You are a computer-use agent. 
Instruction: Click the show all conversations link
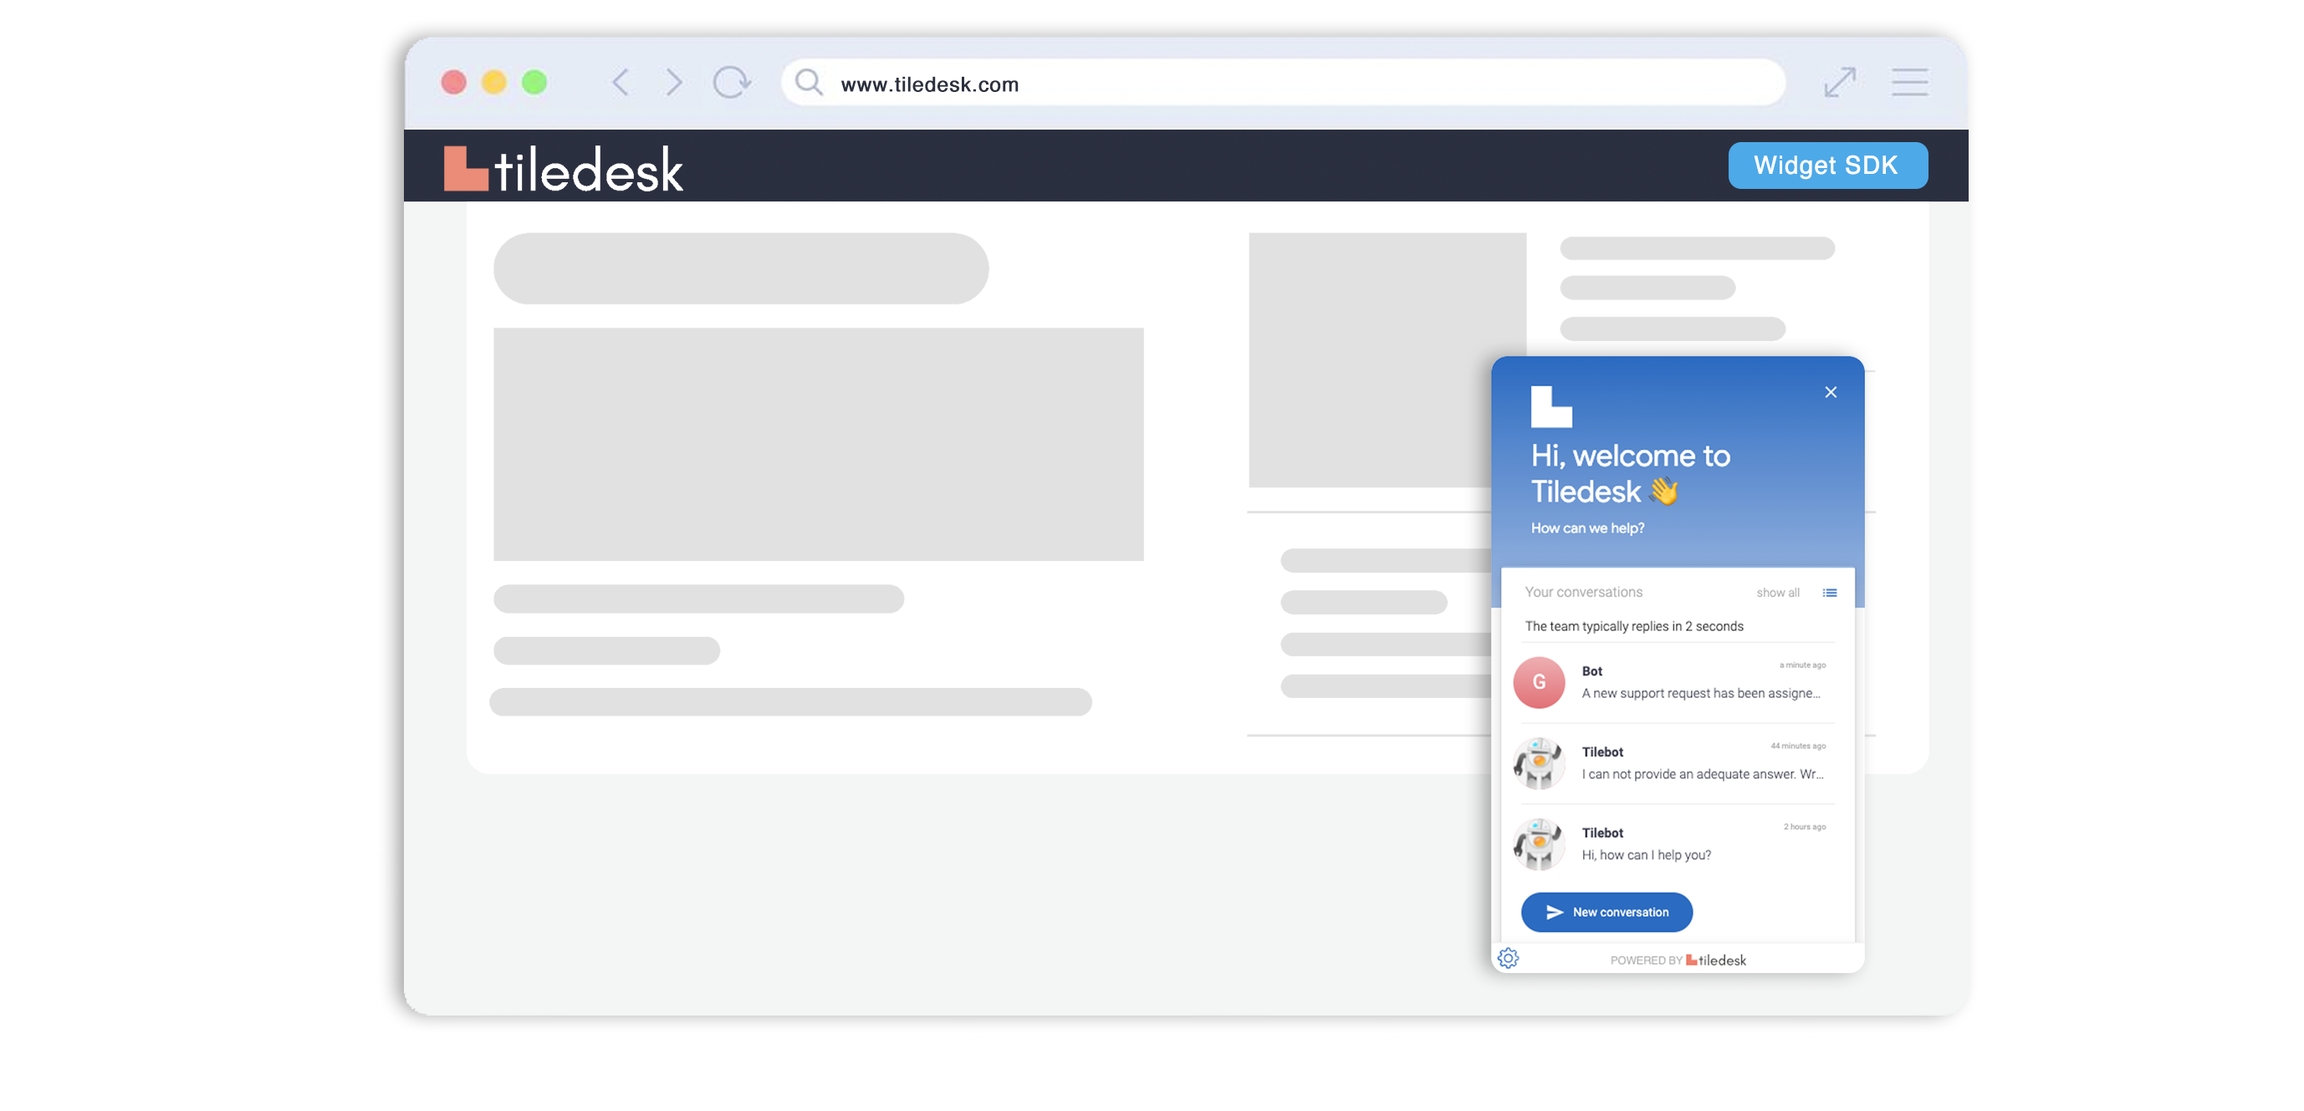pos(1777,593)
